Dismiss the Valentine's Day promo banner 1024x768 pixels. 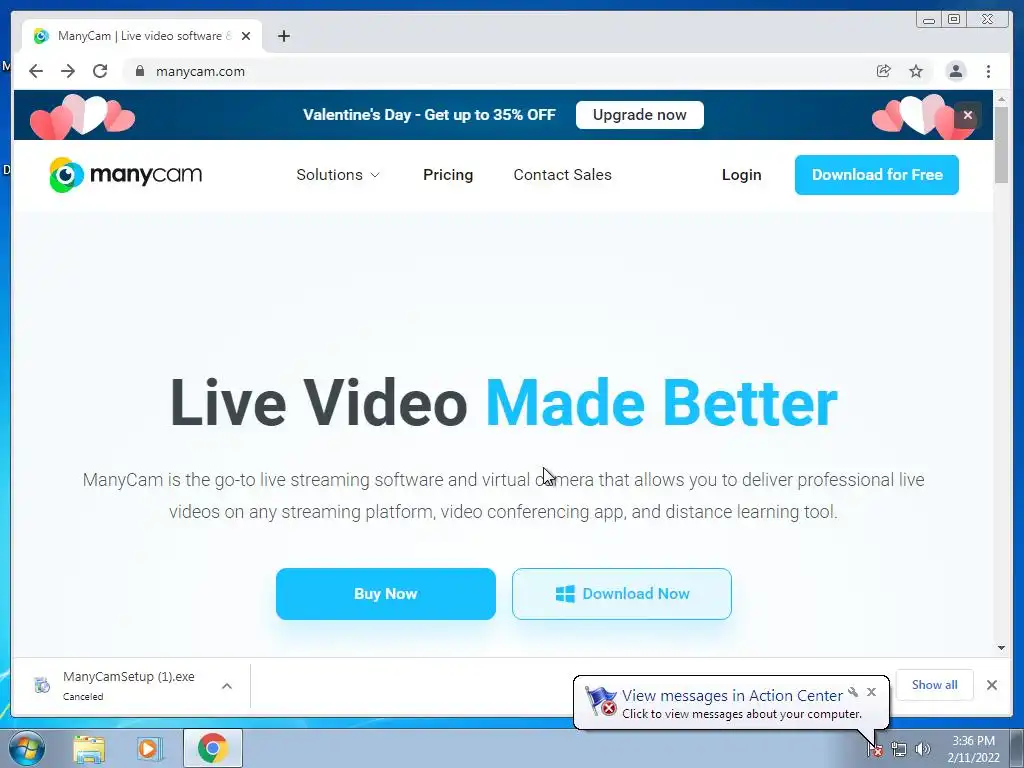[x=968, y=115]
